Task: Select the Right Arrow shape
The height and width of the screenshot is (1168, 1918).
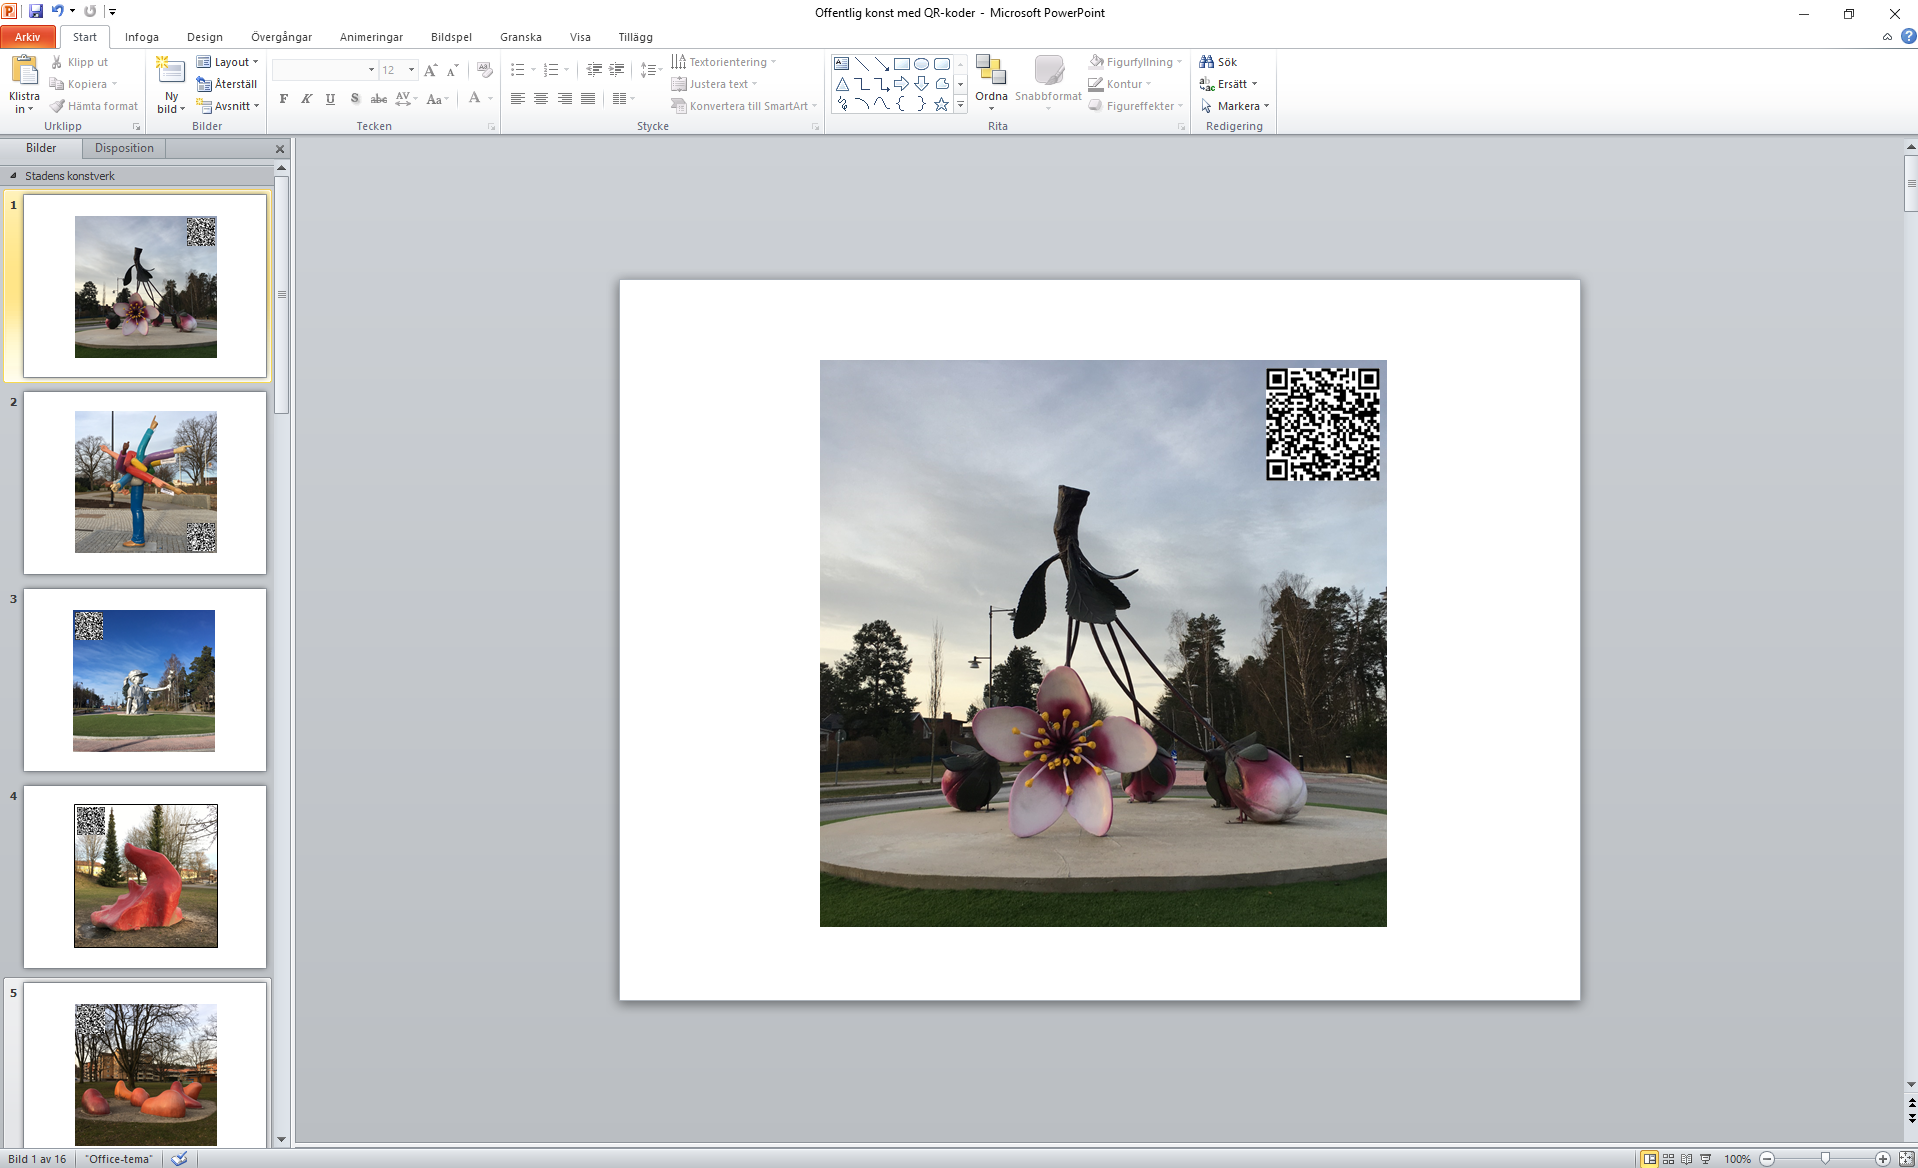Action: pos(901,84)
